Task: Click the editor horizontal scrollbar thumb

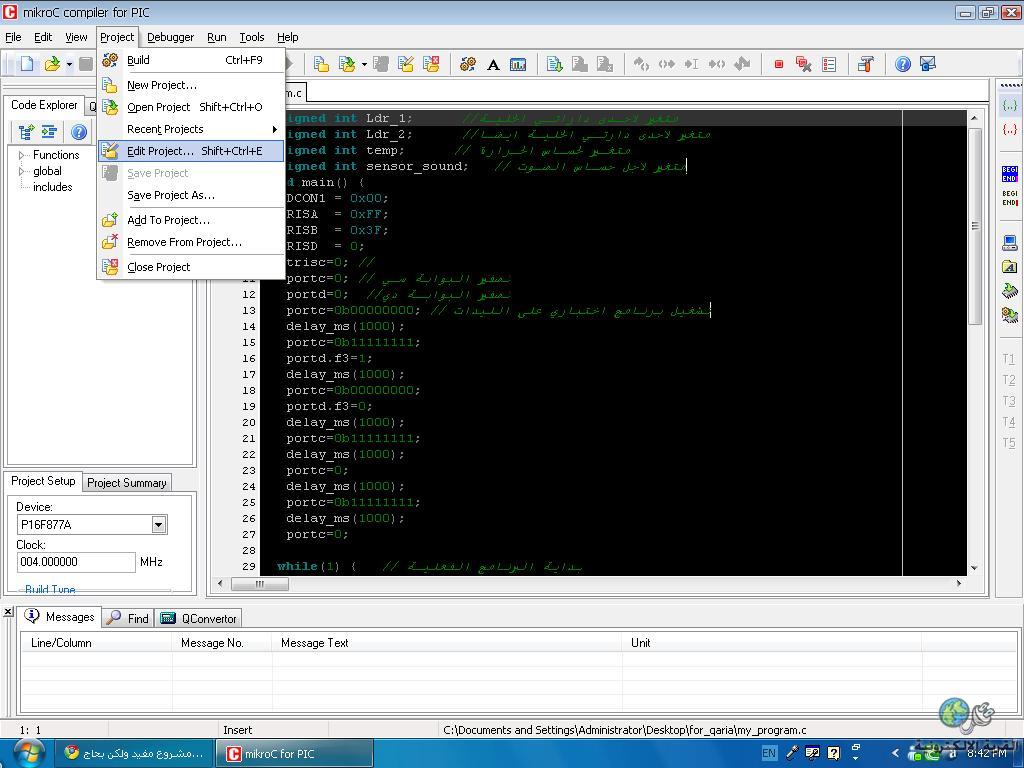Action: 259,584
